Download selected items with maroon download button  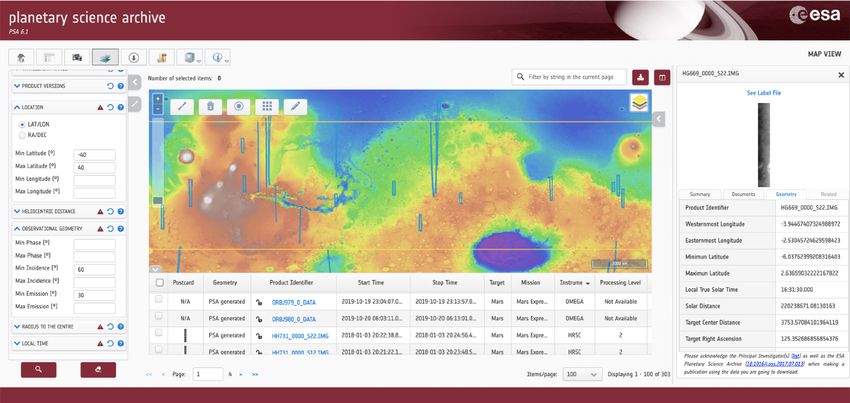click(x=640, y=77)
